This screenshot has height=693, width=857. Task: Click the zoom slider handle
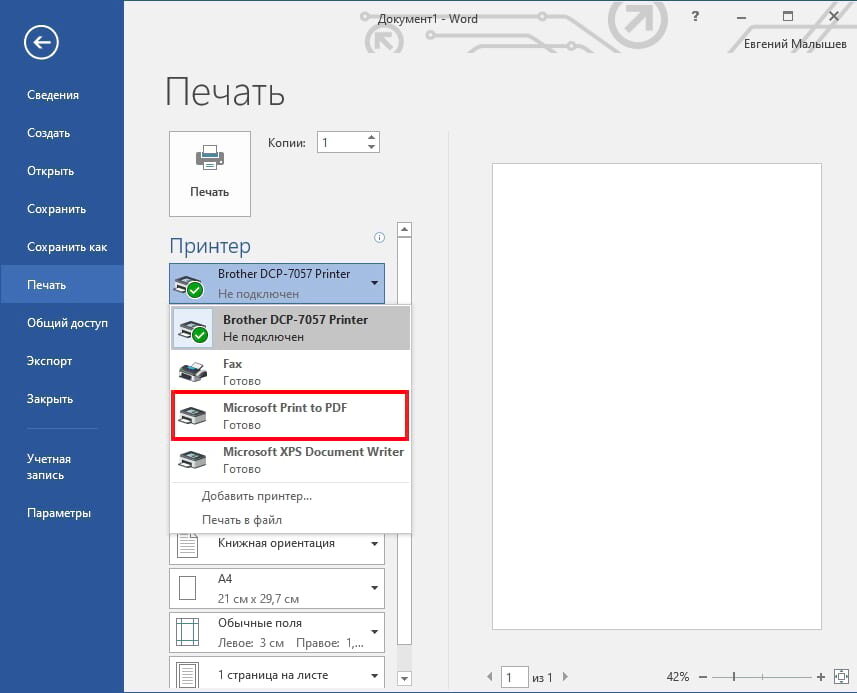734,677
